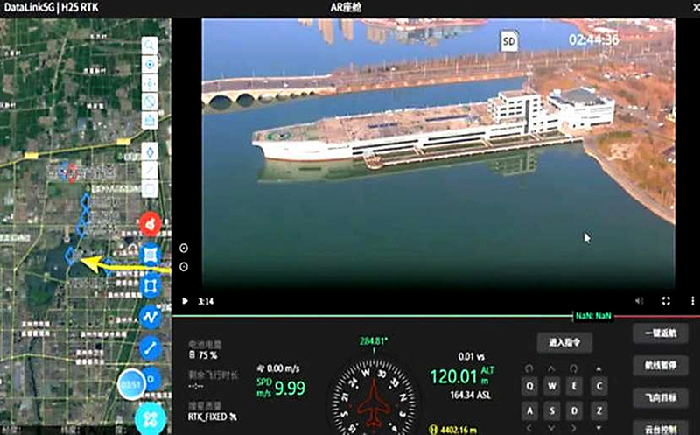The width and height of the screenshot is (700, 435).
Task: Click the rotate-right arrow above E
Action: coord(574,369)
